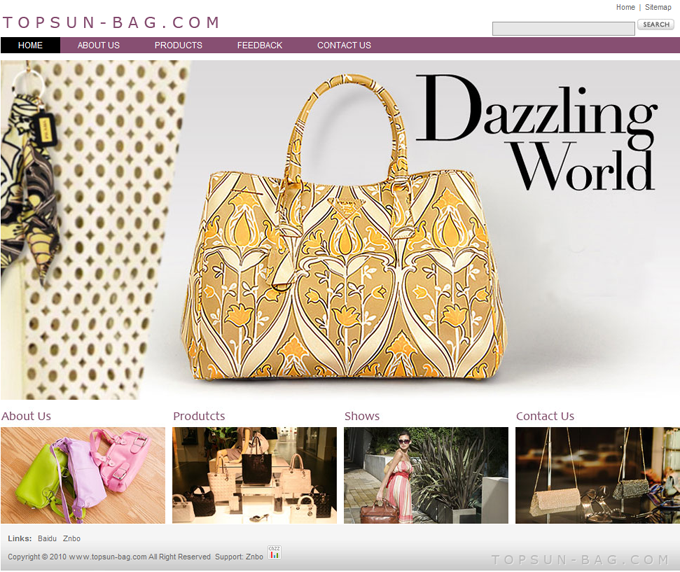This screenshot has width=680, height=572.
Task: Click the colorful handbags About Us thumbnail
Action: point(83,475)
